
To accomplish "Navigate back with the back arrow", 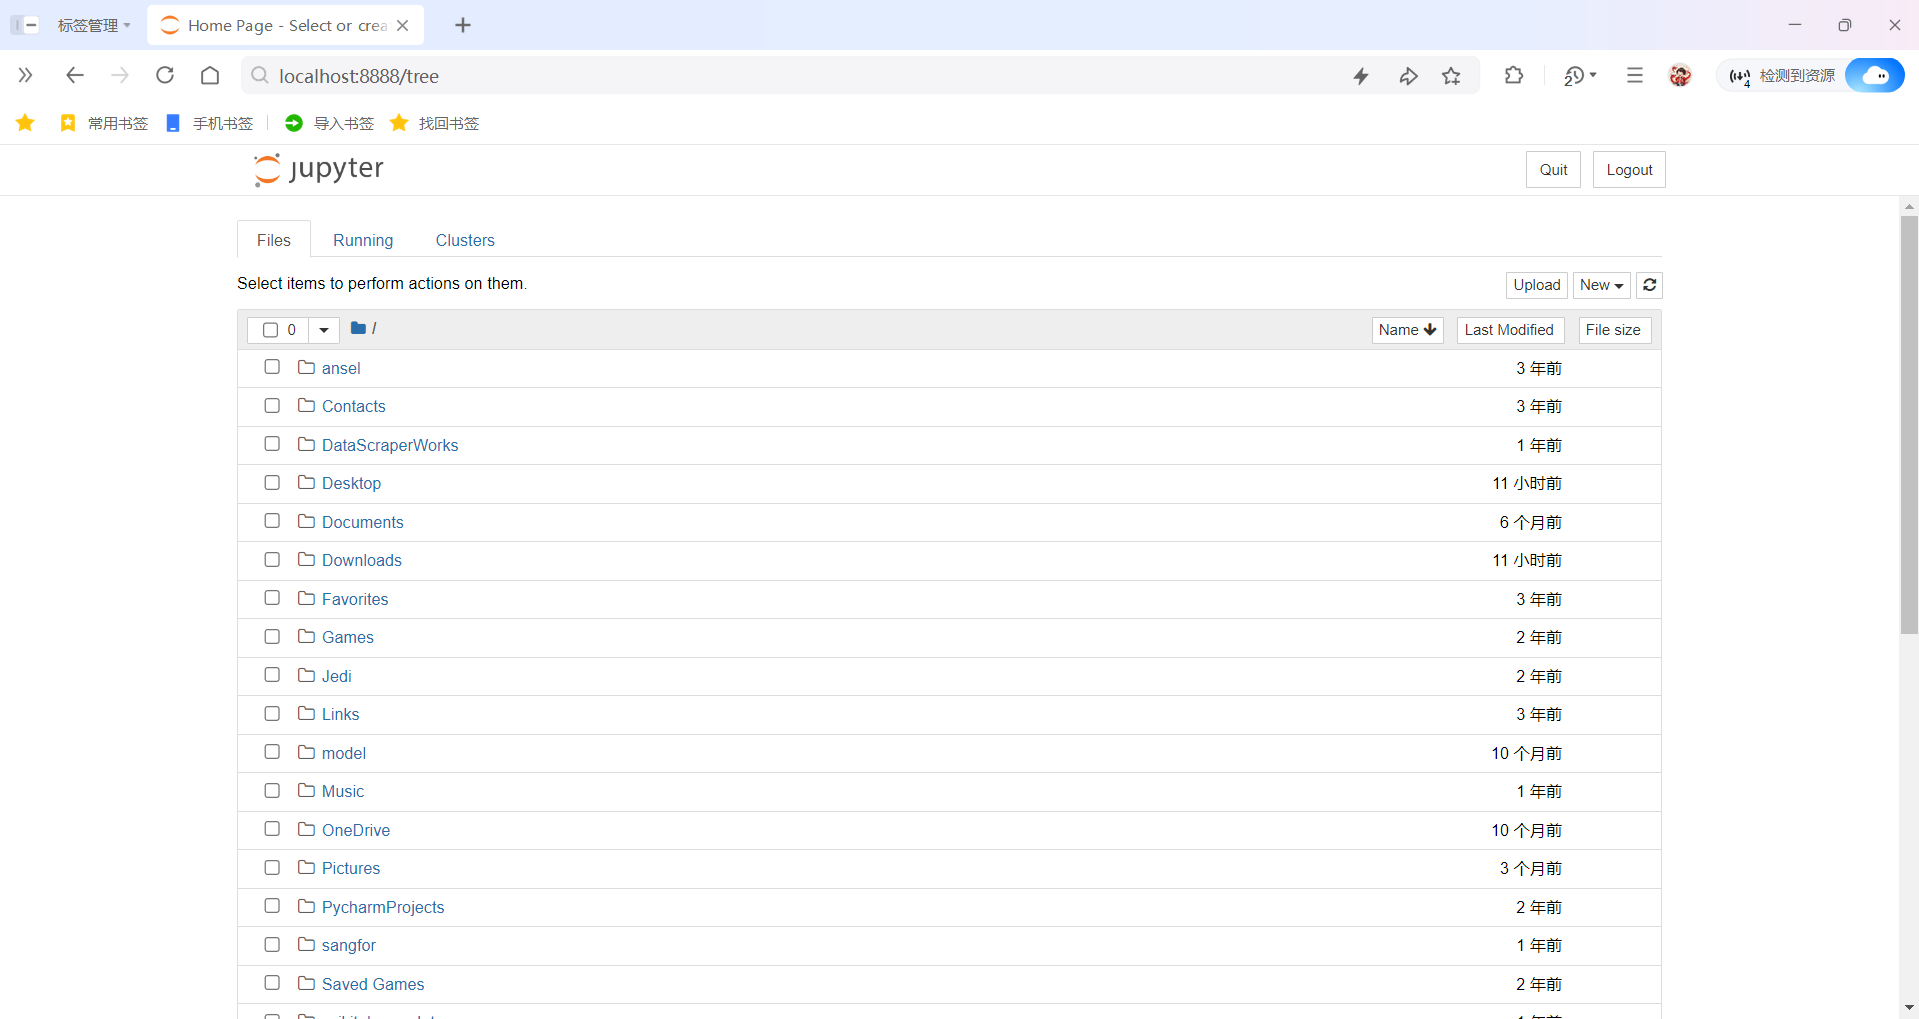I will click(x=75, y=75).
